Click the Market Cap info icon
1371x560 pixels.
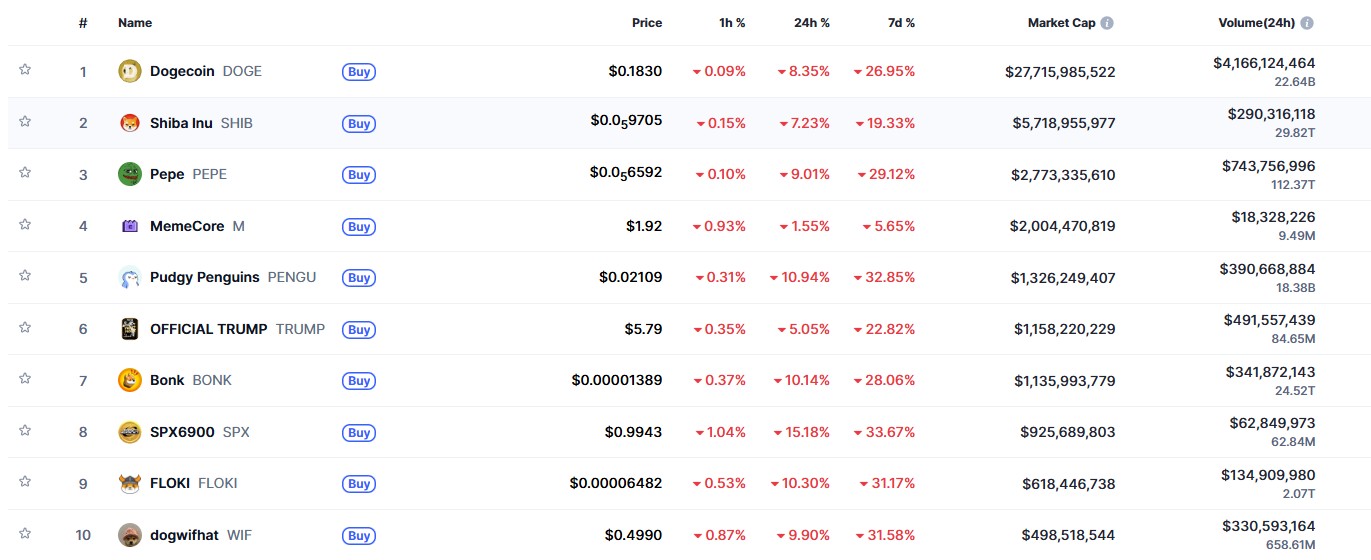(1107, 23)
